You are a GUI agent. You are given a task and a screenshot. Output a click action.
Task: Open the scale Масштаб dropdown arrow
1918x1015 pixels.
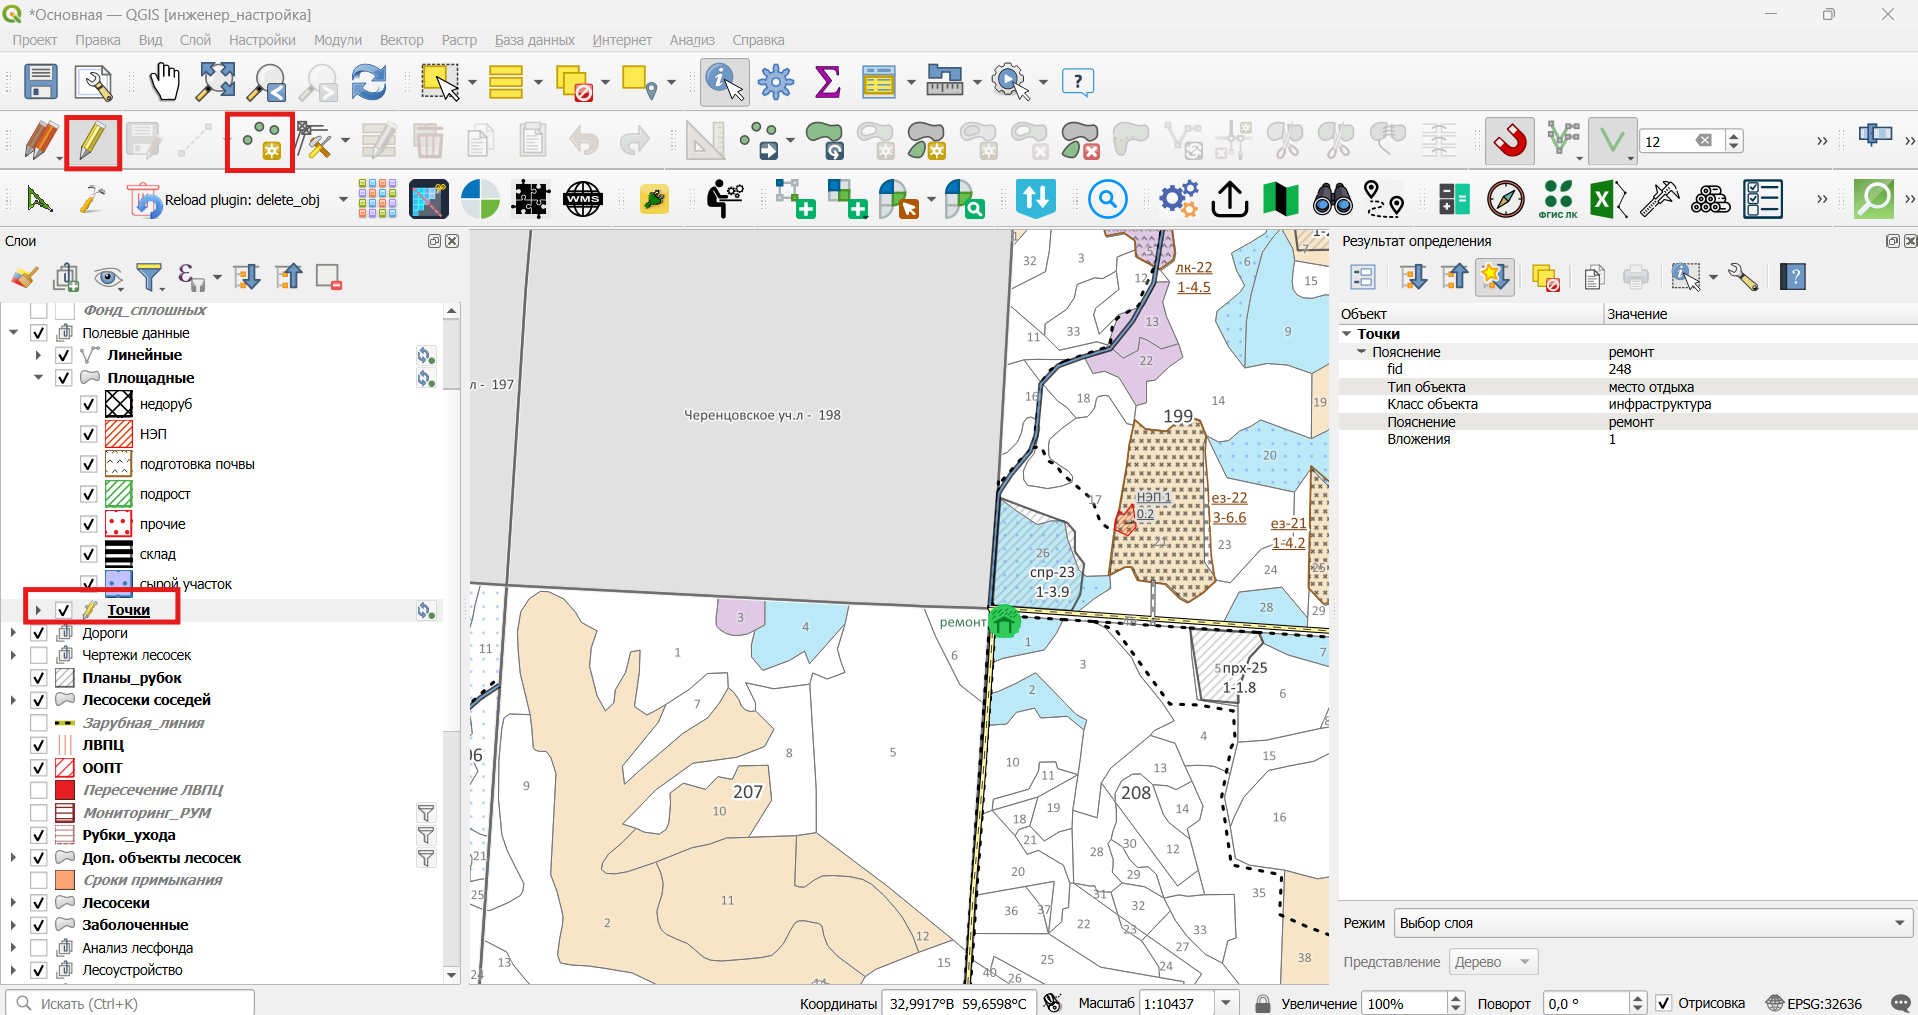[1226, 1003]
